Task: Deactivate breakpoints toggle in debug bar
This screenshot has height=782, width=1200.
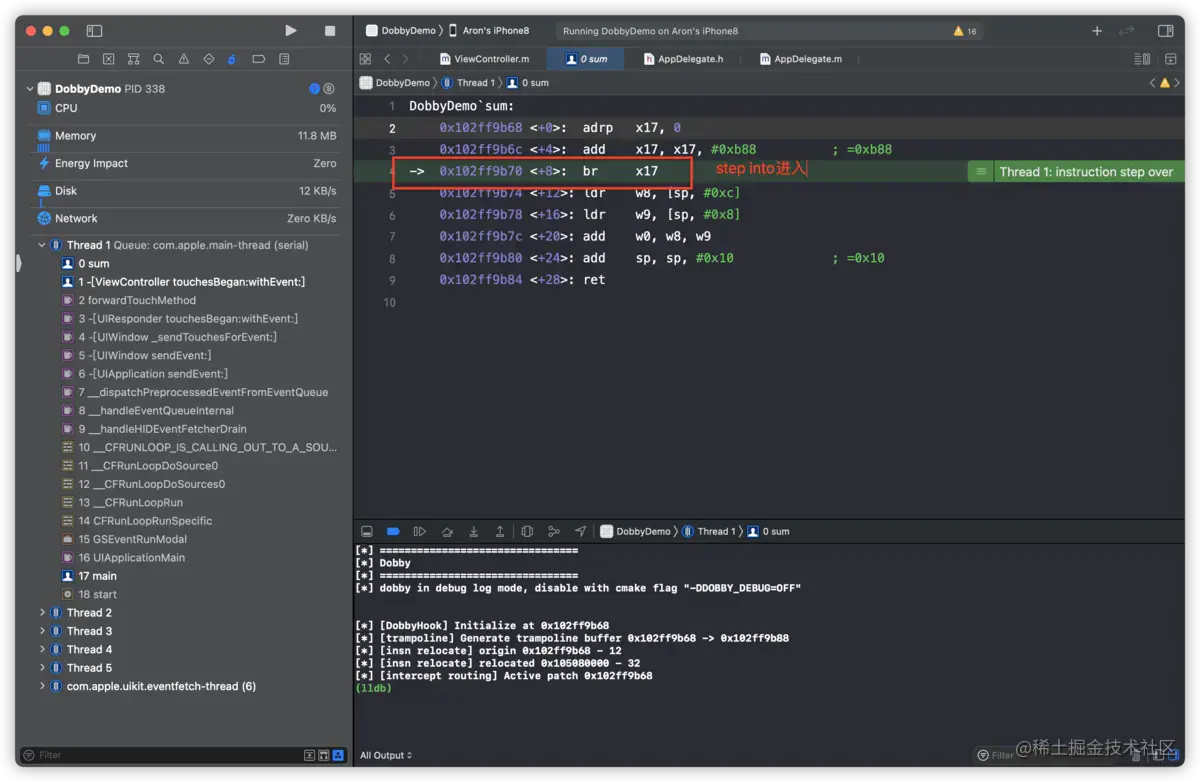Action: (393, 532)
